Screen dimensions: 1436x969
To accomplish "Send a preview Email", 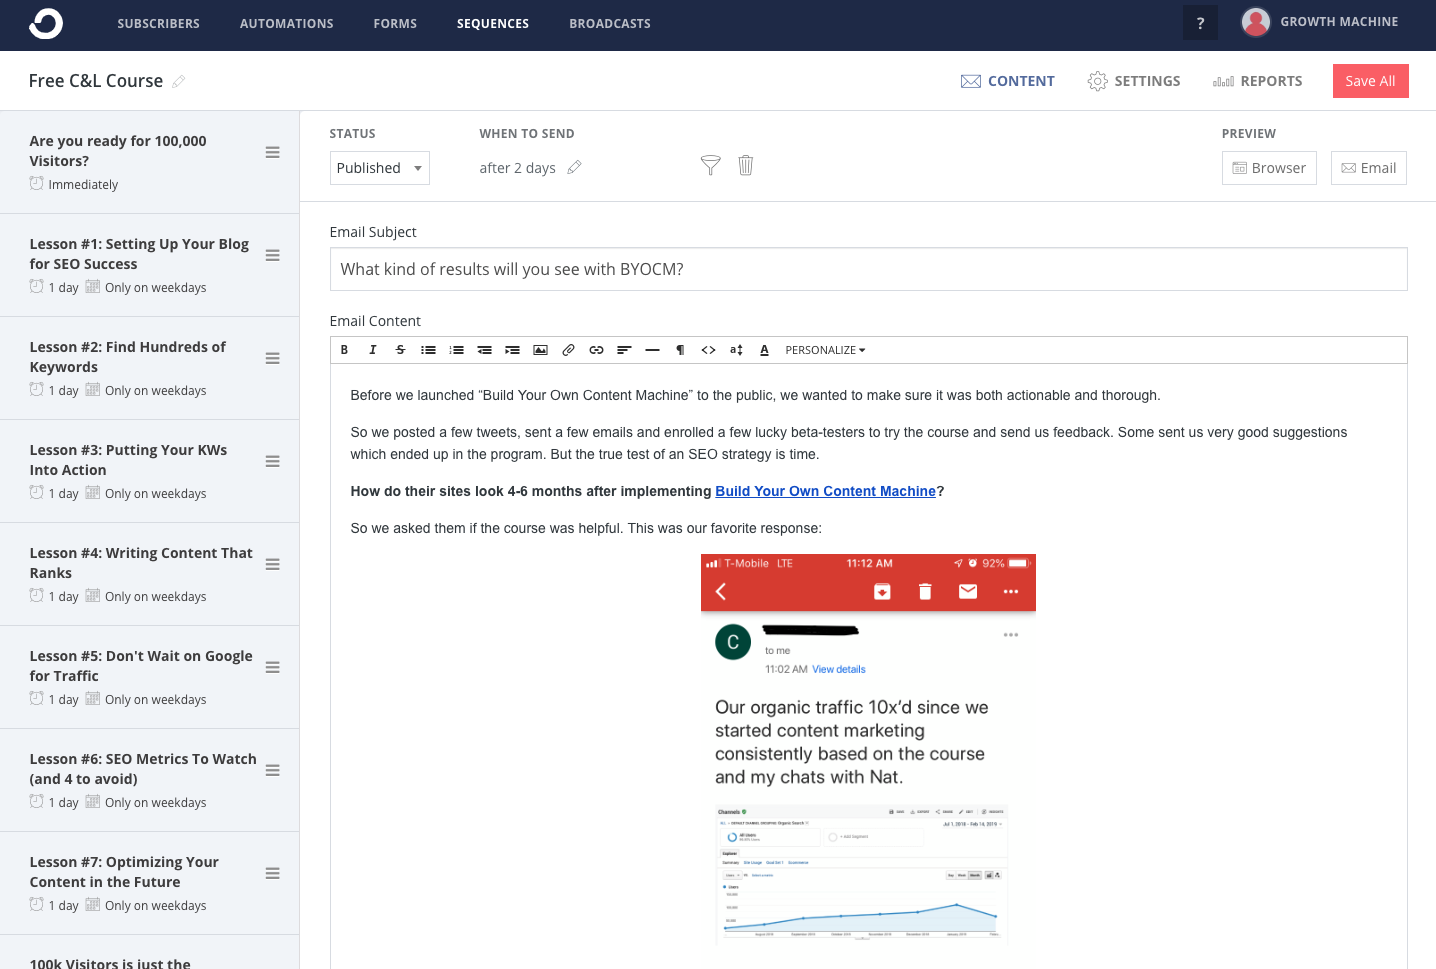I will pyautogui.click(x=1368, y=168).
